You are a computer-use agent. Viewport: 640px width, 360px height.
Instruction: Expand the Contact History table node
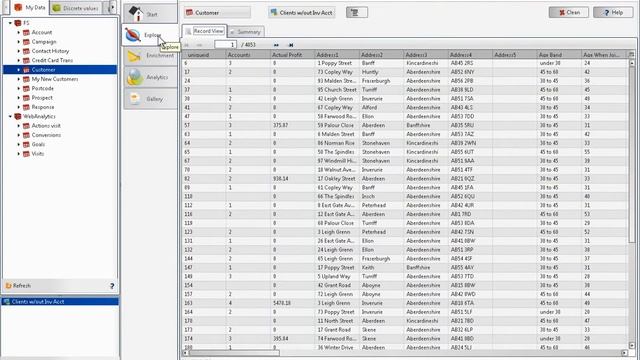point(18,51)
